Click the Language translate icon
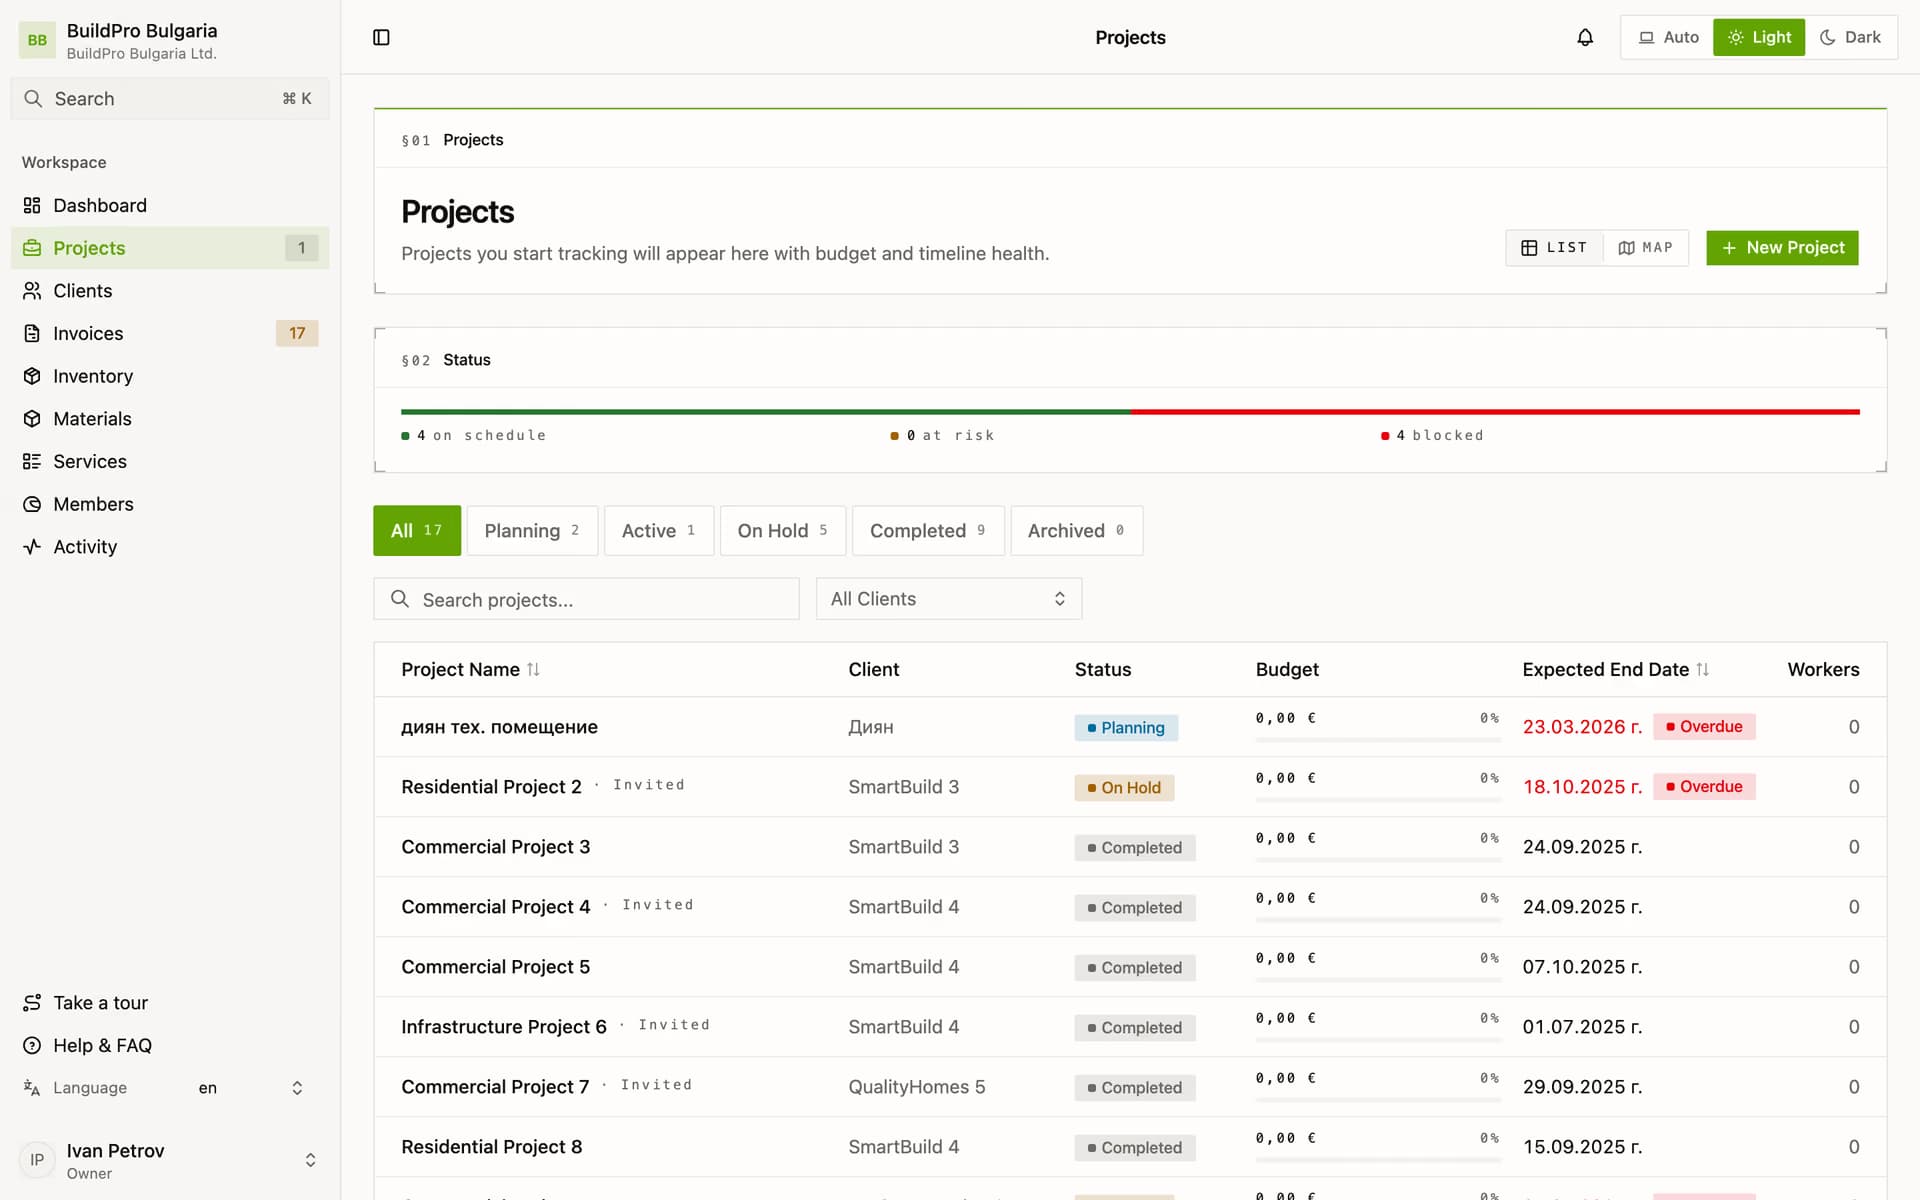Image resolution: width=1920 pixels, height=1200 pixels. click(x=32, y=1088)
